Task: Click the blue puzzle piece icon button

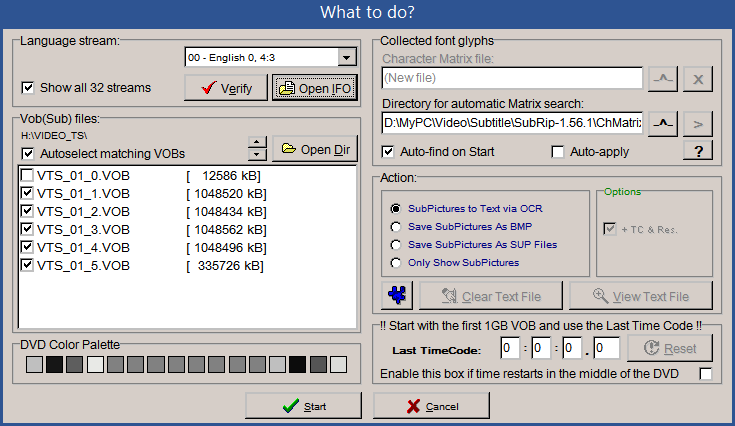Action: point(397,295)
